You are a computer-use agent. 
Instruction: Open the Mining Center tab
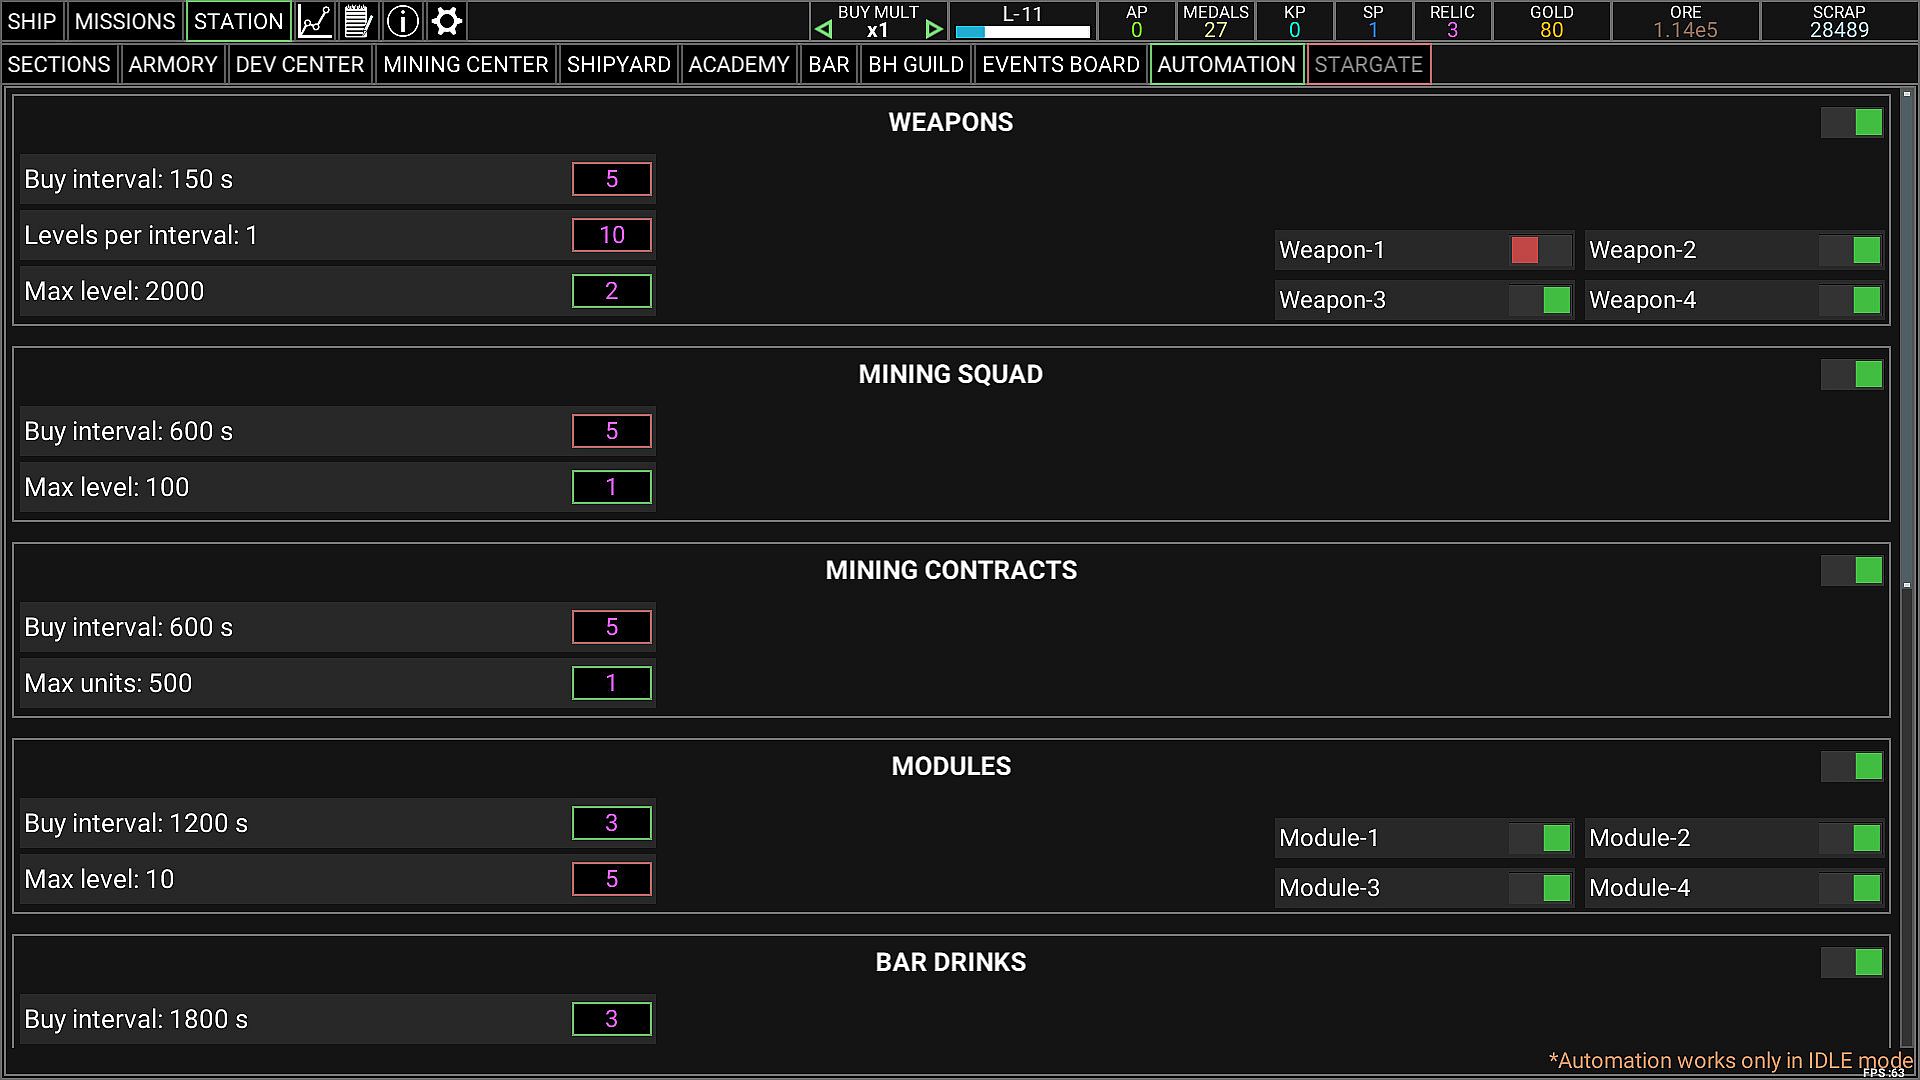465,64
